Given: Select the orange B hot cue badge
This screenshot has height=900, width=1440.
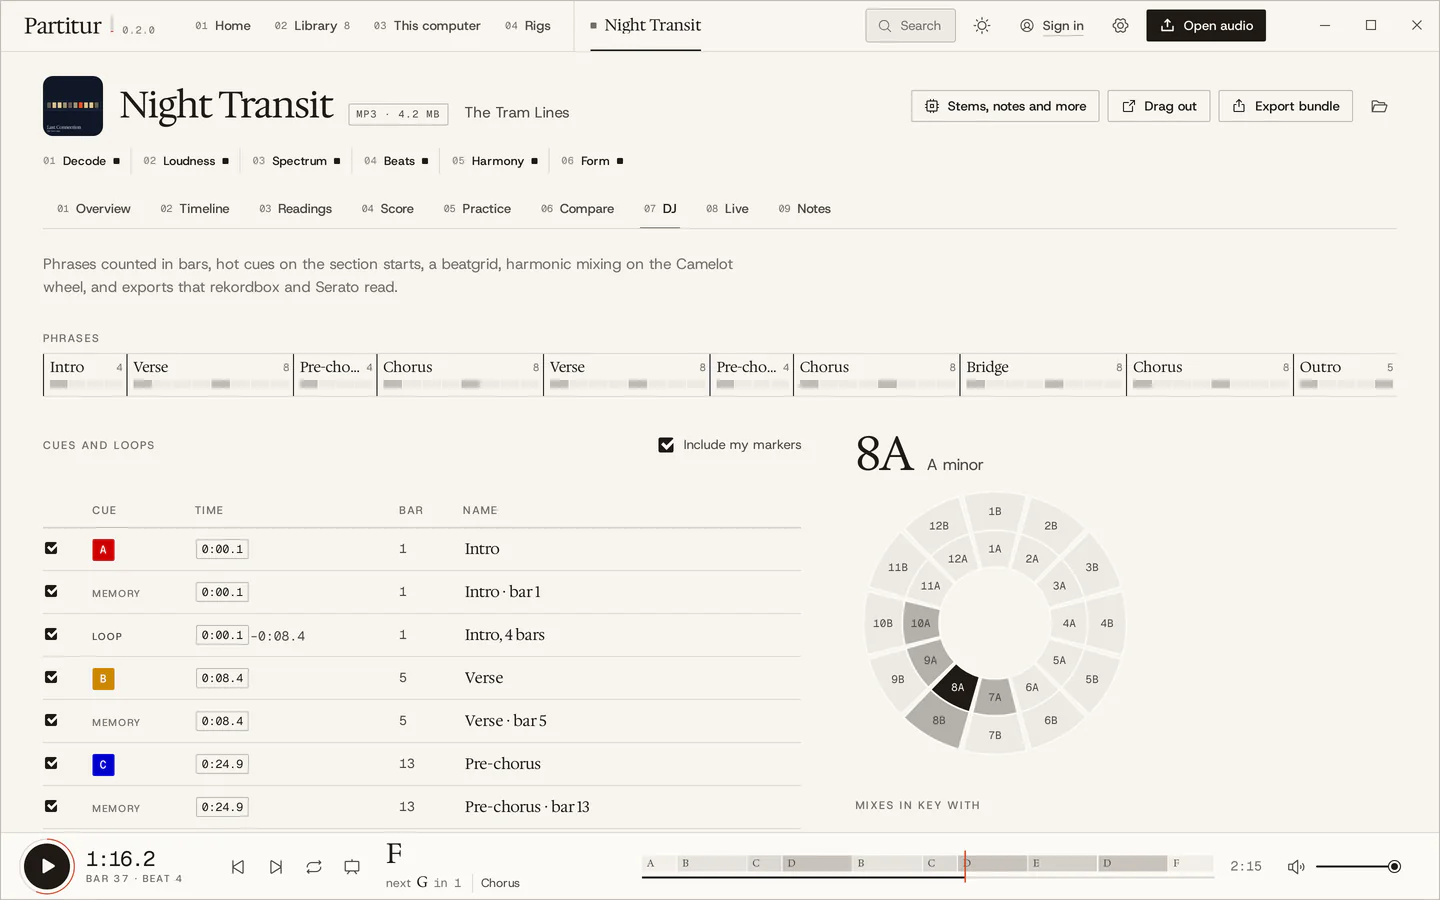Looking at the screenshot, I should 103,679.
